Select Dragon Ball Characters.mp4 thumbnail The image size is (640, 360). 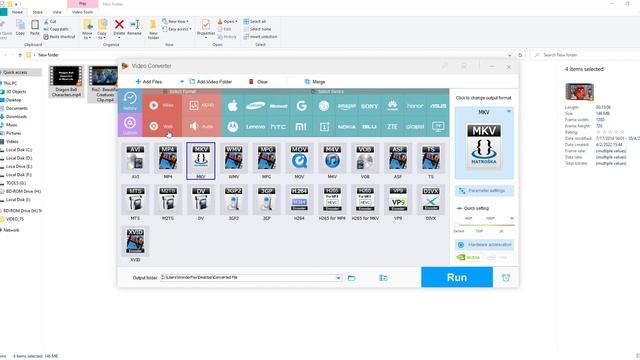[x=66, y=82]
